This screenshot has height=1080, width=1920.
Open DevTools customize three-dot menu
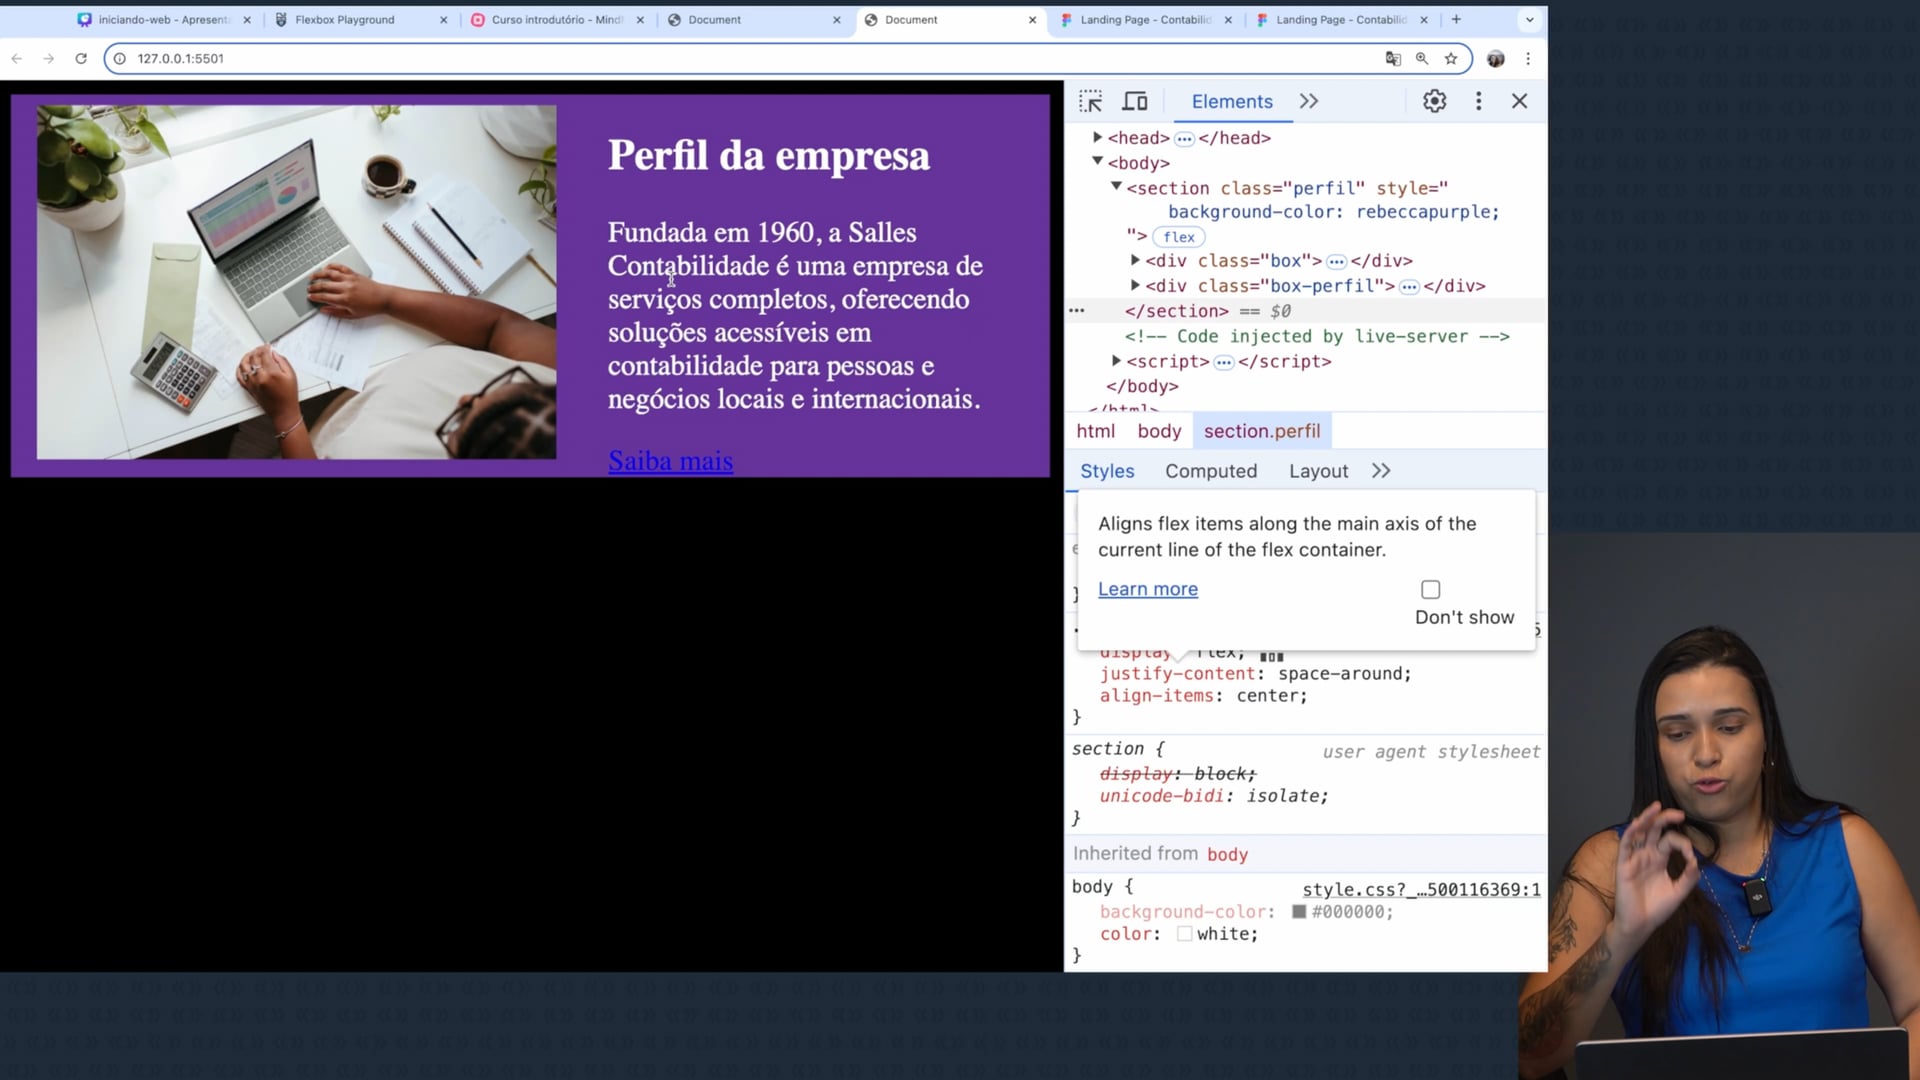[1478, 101]
